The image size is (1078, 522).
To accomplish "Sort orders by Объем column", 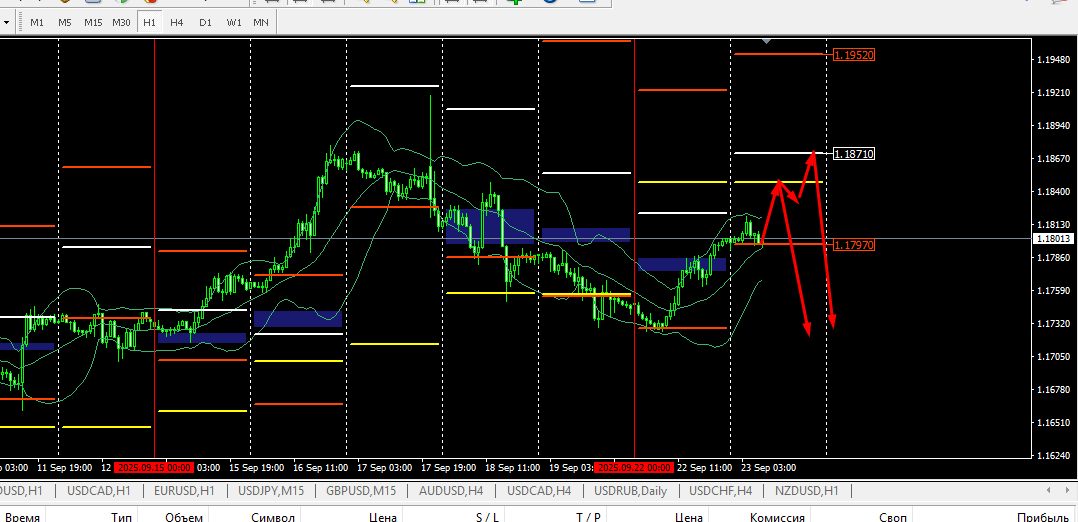I will pyautogui.click(x=184, y=518).
